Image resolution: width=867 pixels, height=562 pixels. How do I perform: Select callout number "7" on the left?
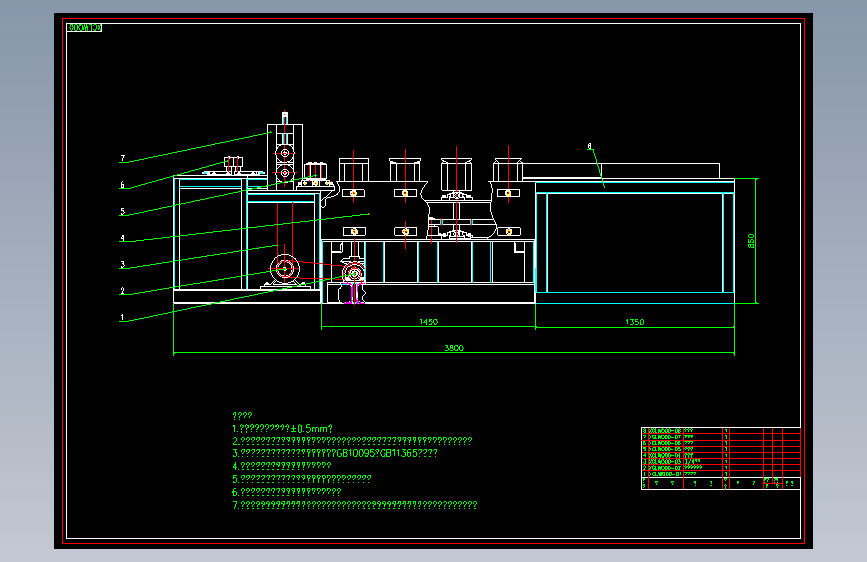pos(123,158)
